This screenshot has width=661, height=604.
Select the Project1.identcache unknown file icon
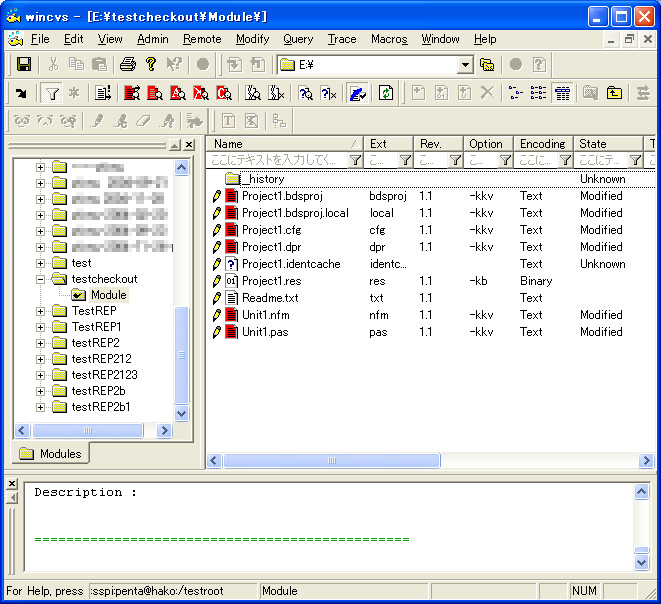(231, 264)
